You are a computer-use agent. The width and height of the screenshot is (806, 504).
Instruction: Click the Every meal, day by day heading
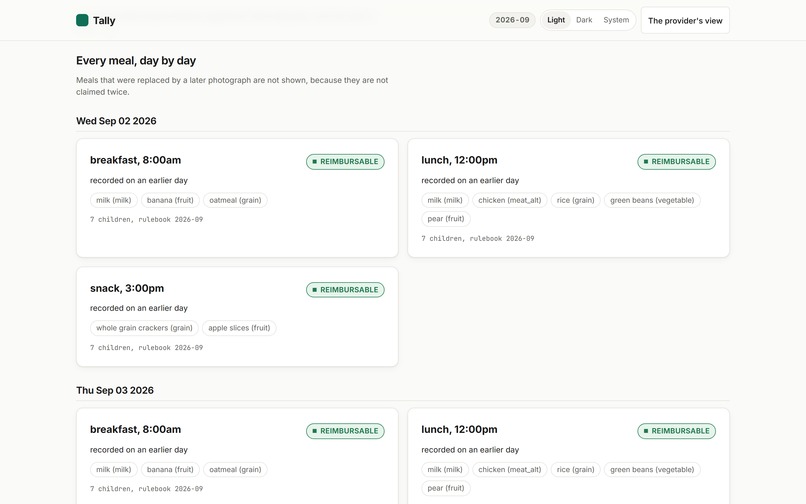click(x=136, y=61)
